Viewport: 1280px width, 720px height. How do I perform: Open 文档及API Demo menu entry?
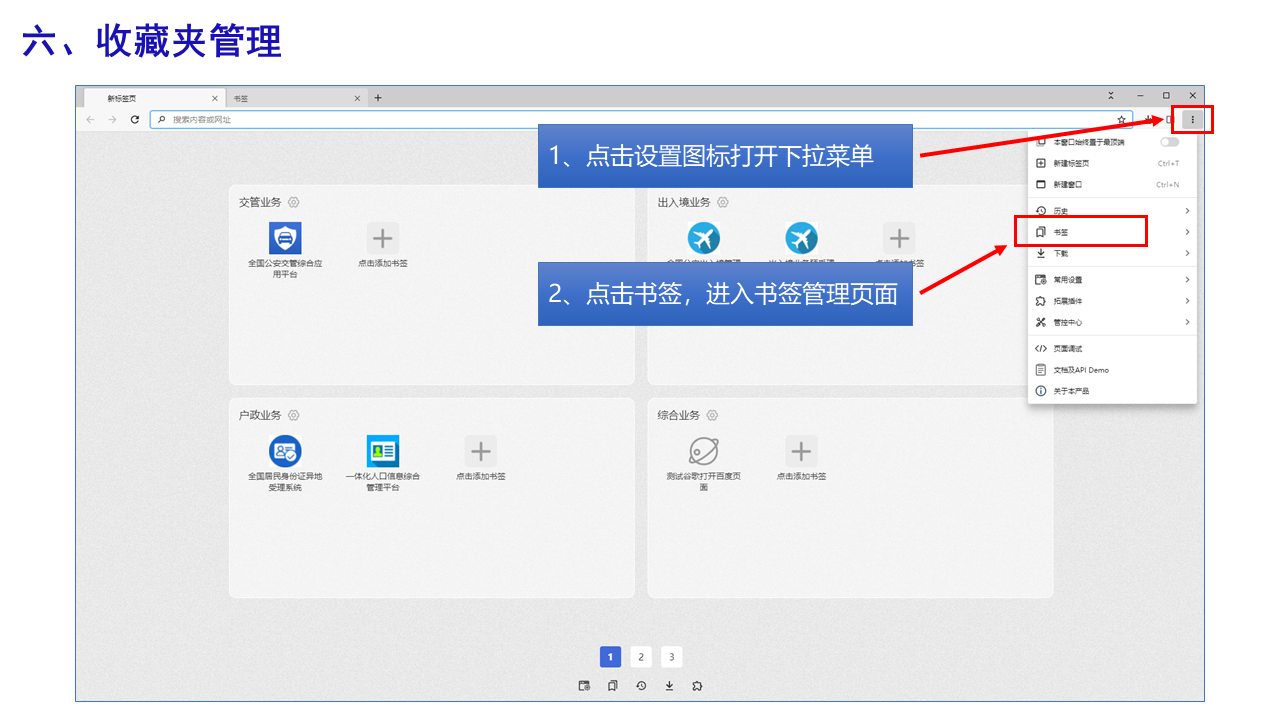click(1112, 370)
